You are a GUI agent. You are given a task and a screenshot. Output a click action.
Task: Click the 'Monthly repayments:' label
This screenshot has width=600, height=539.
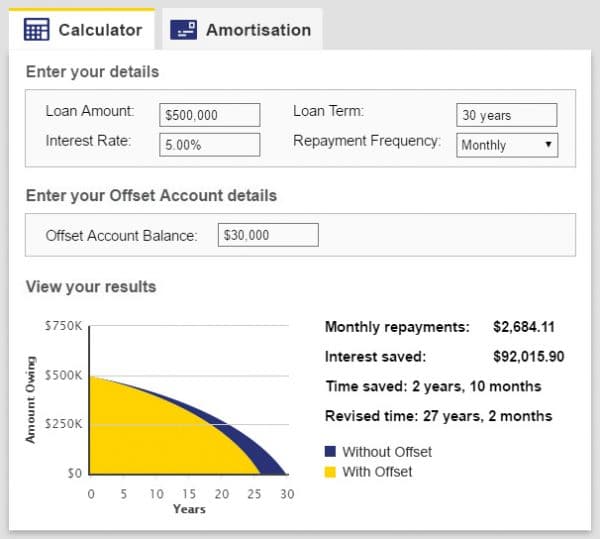[397, 327]
